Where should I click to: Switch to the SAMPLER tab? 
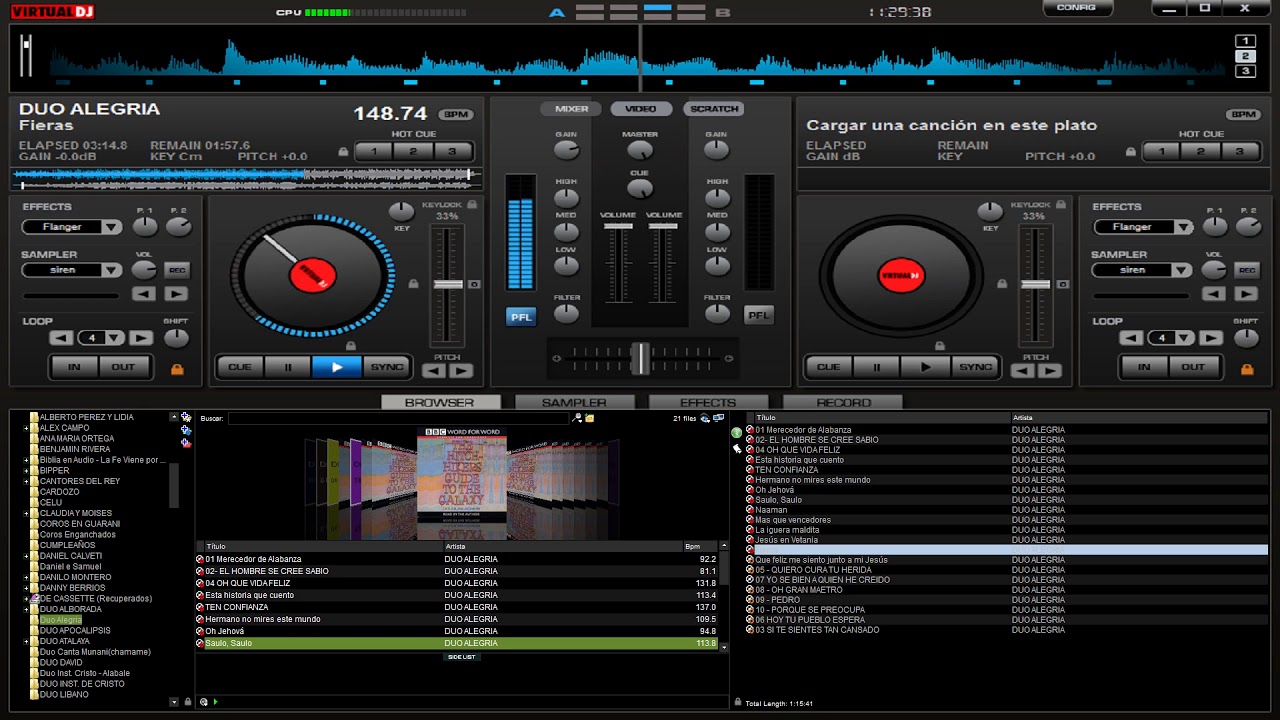point(574,402)
